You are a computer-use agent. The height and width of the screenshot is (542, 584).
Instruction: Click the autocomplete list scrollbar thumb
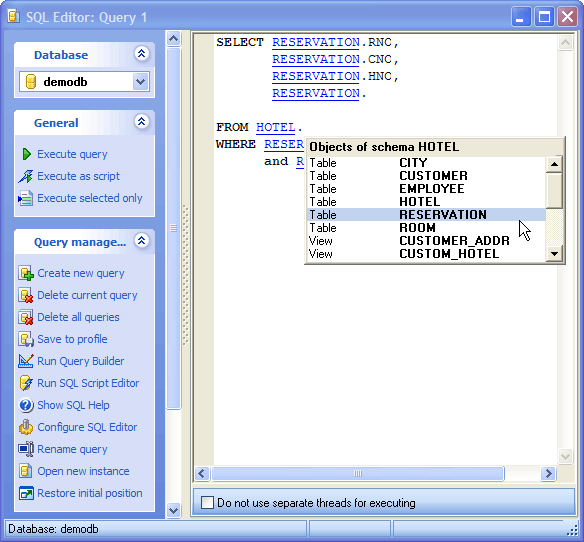click(554, 190)
